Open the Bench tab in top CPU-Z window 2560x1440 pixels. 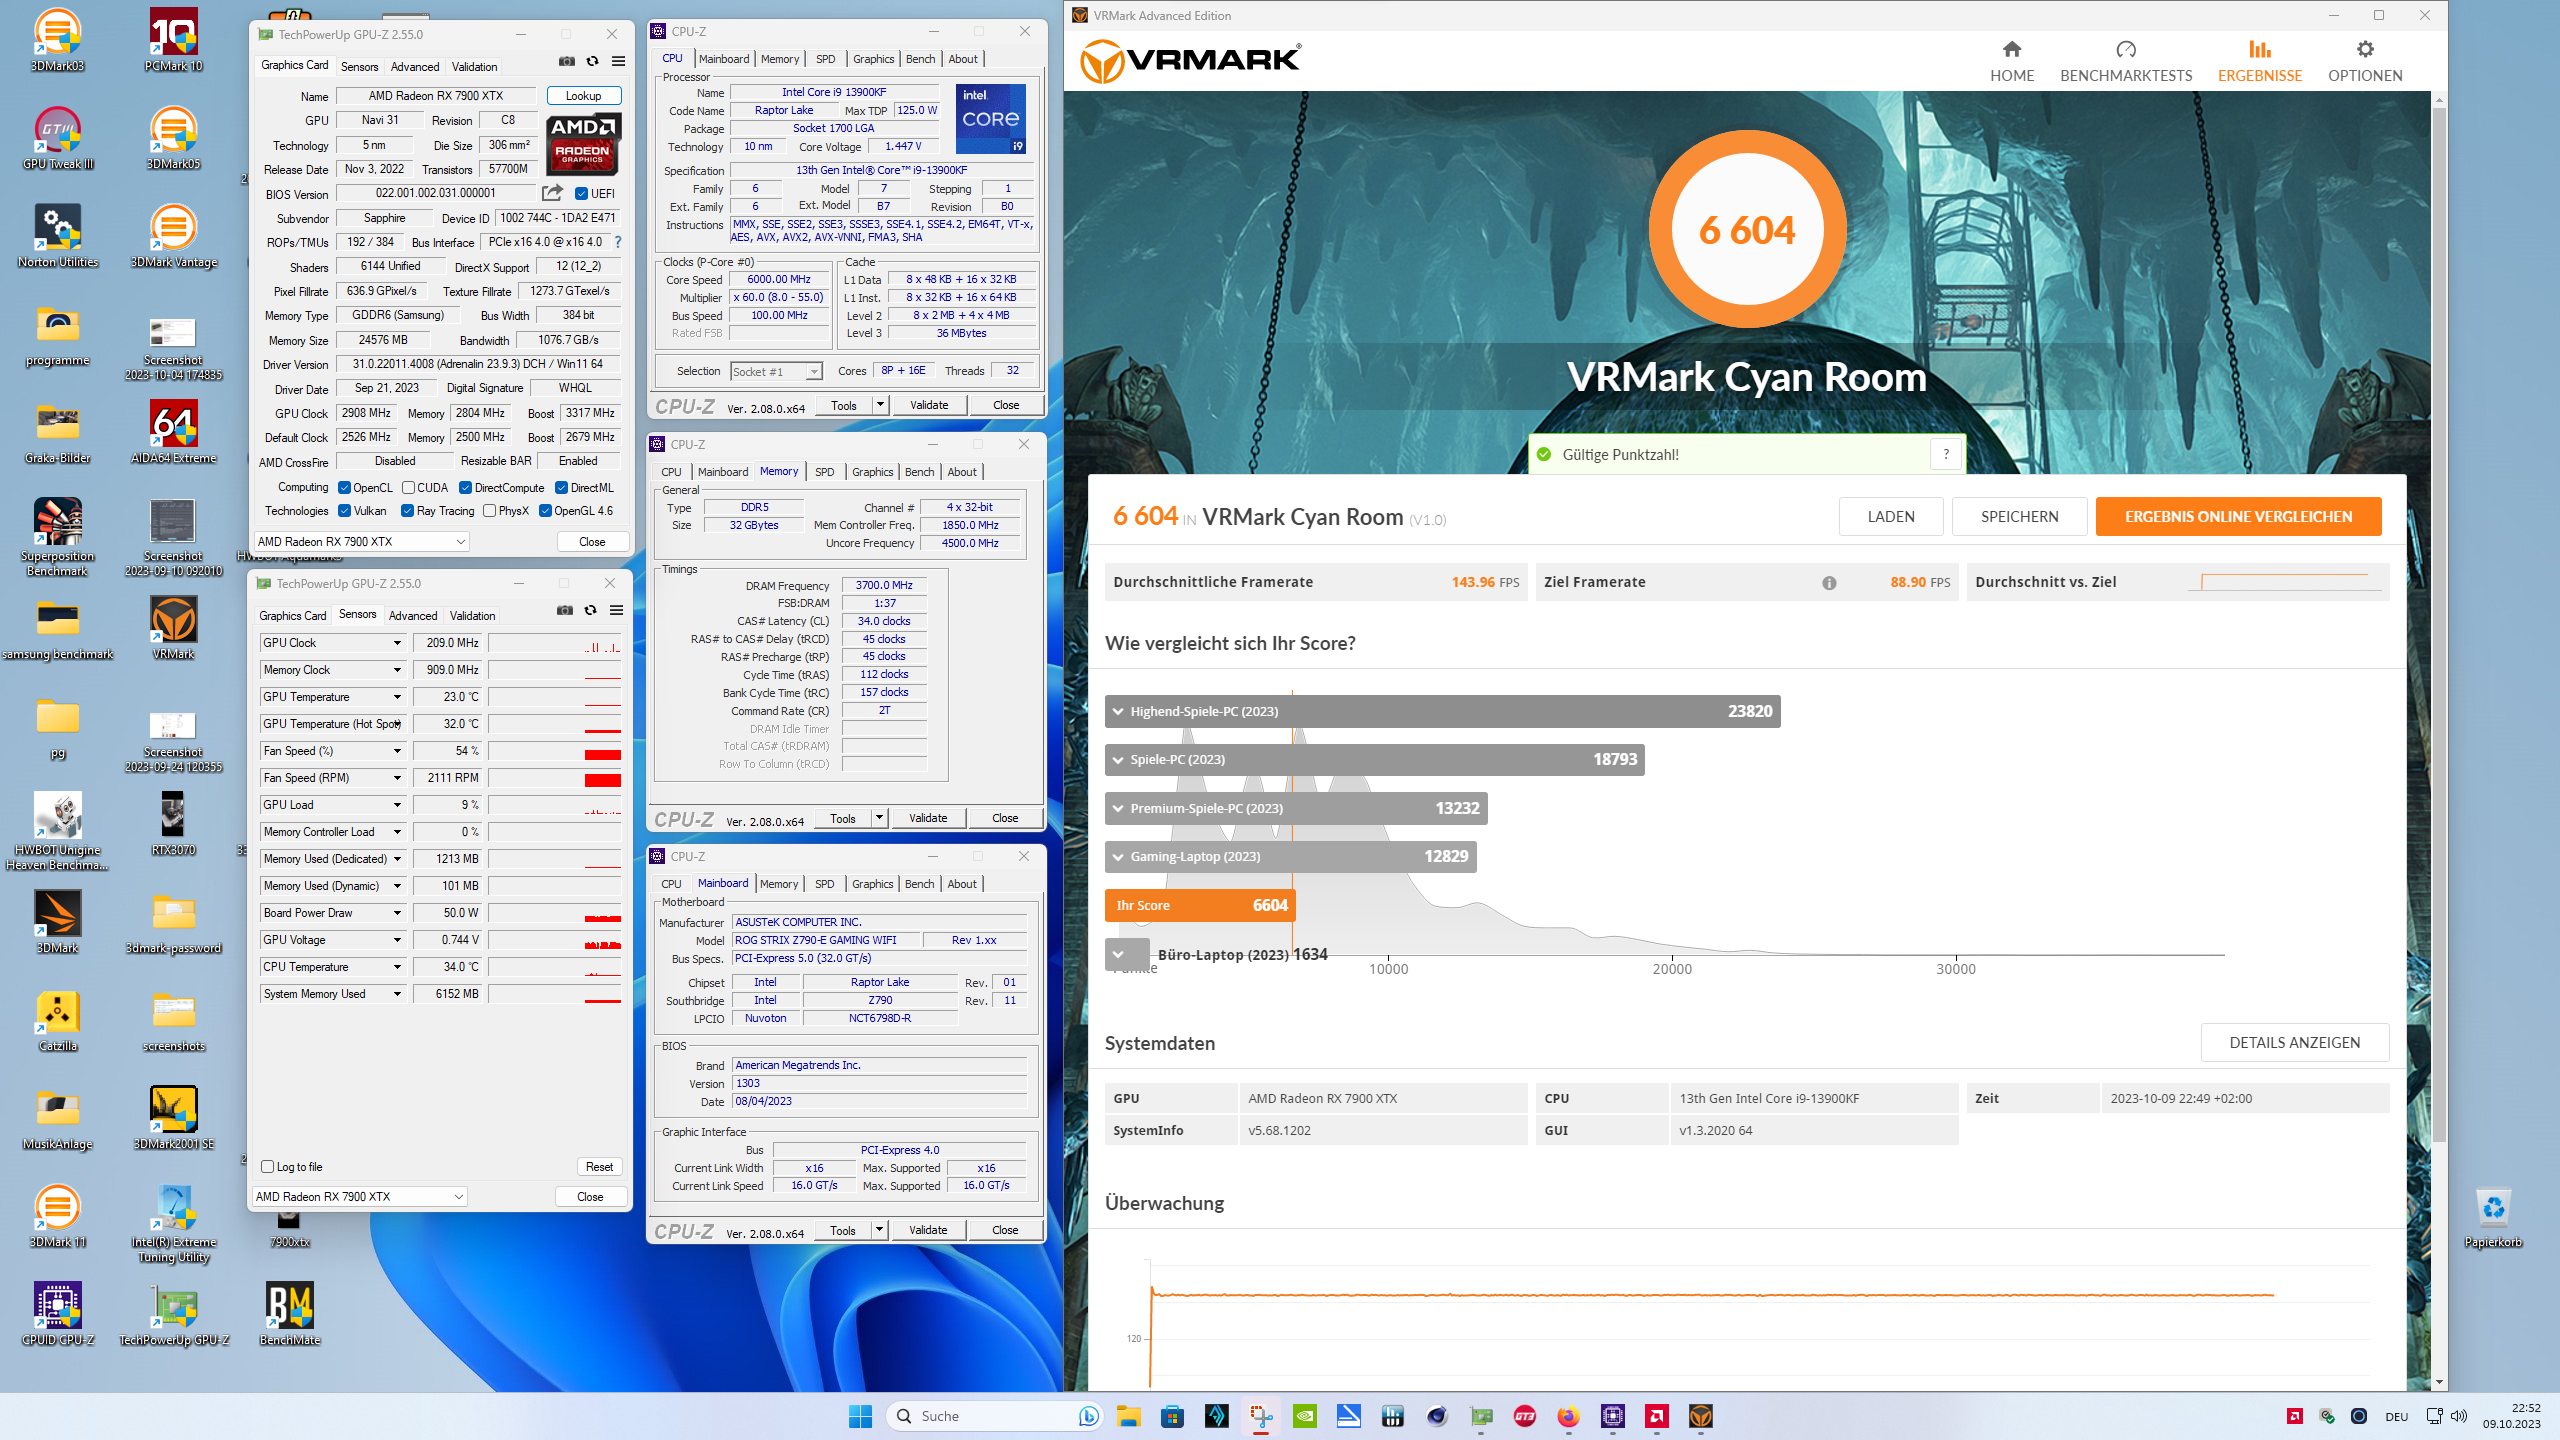(920, 59)
